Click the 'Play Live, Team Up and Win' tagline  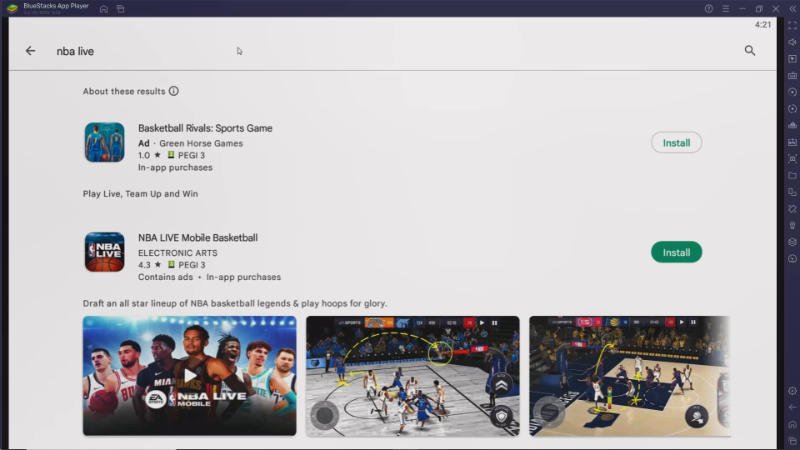pyautogui.click(x=140, y=194)
